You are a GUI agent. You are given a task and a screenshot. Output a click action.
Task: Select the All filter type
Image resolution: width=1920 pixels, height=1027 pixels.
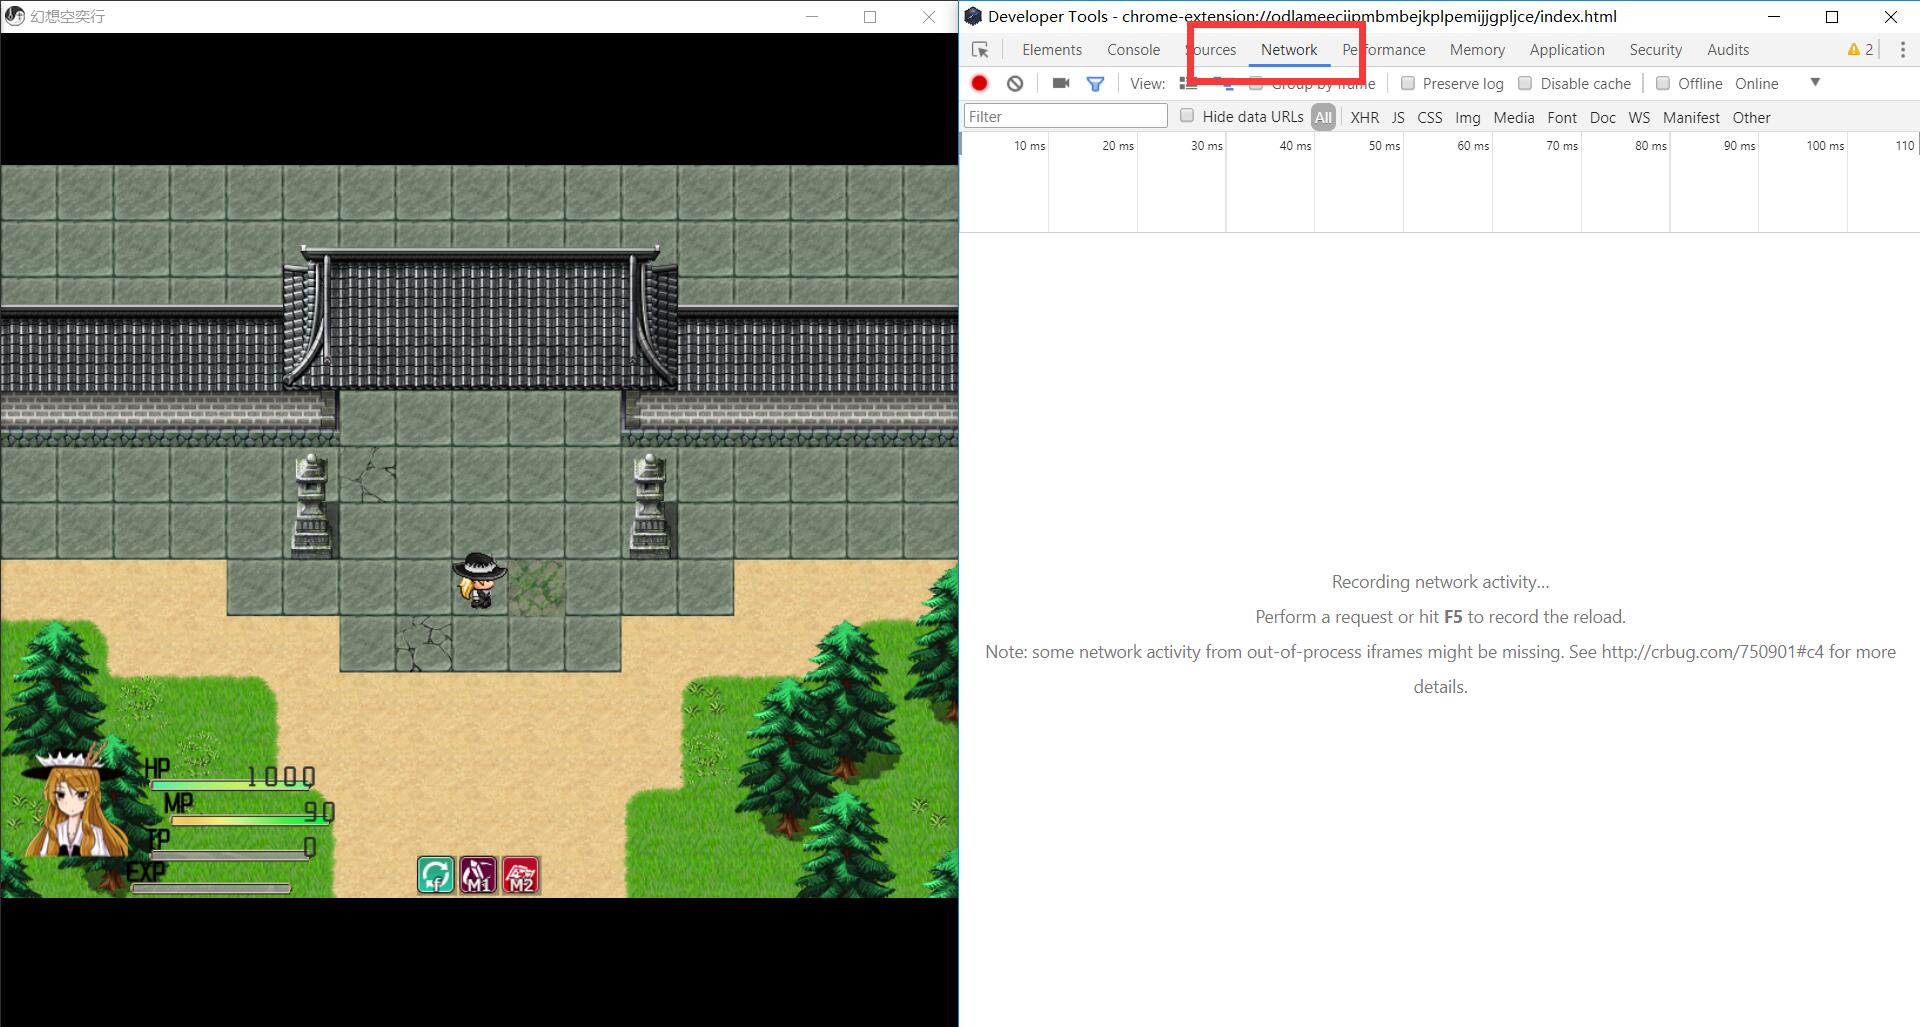coord(1323,117)
